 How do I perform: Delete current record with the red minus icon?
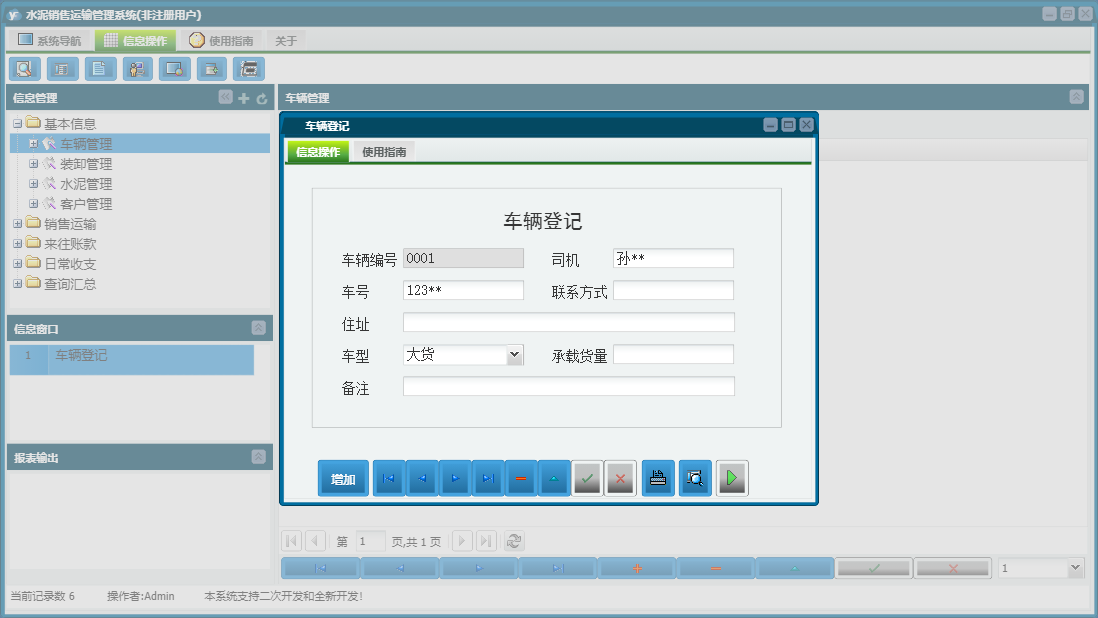coord(521,478)
